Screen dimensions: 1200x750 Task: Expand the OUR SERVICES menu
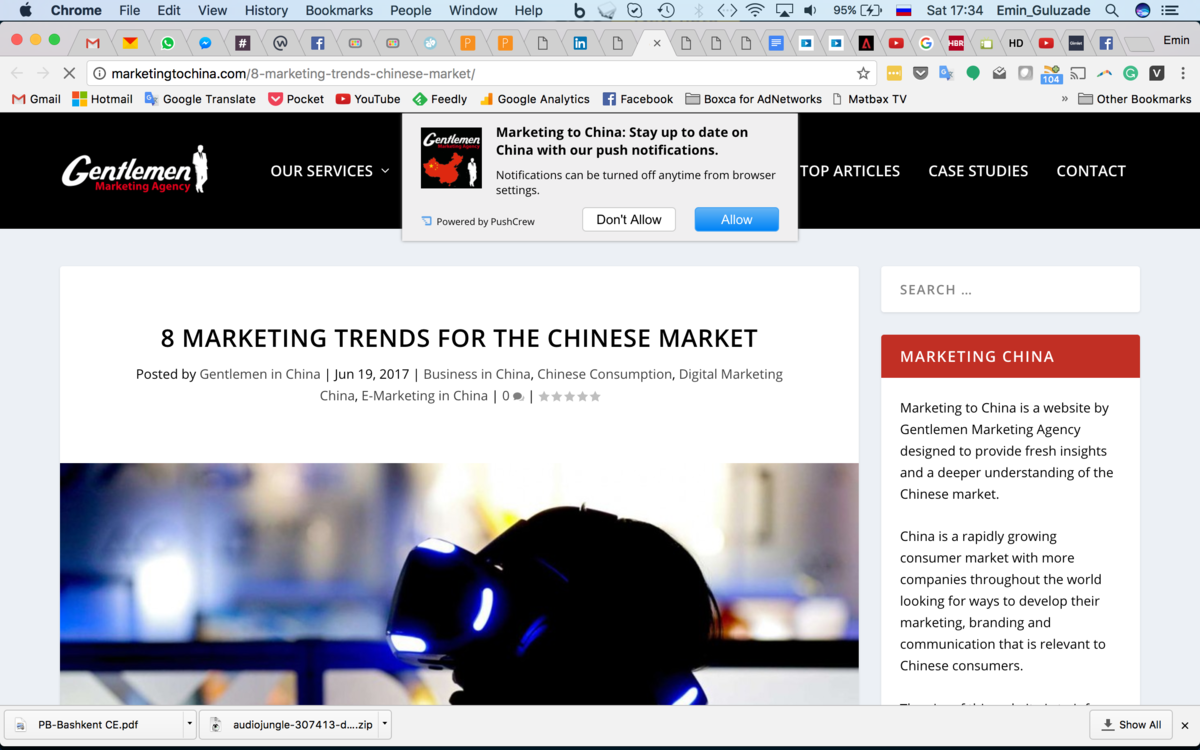(330, 171)
